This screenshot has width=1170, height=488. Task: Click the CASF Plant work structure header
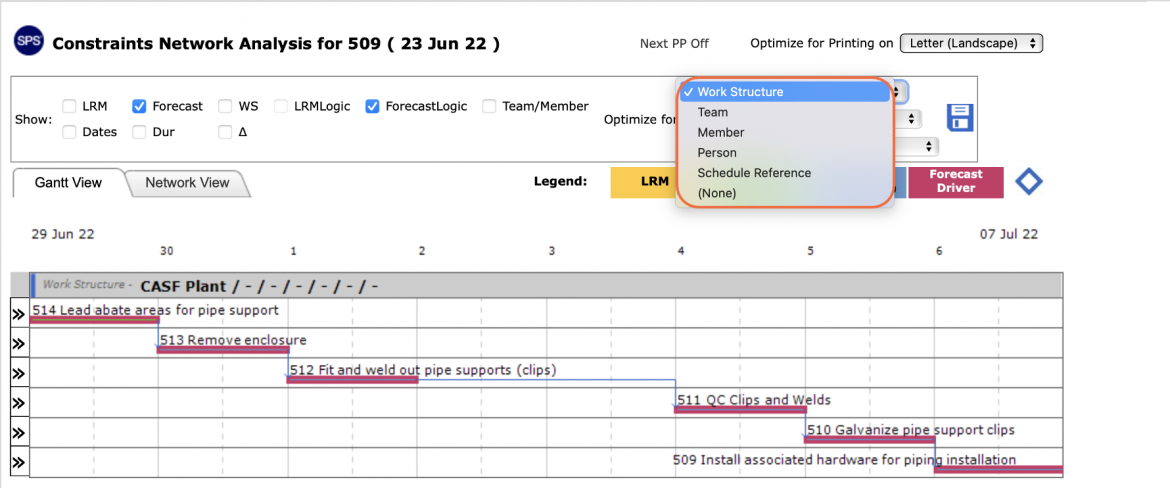pyautogui.click(x=545, y=285)
